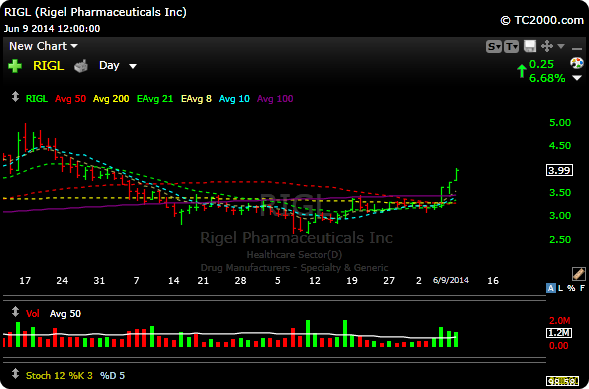Toggle the % percent scale option

click(x=571, y=288)
